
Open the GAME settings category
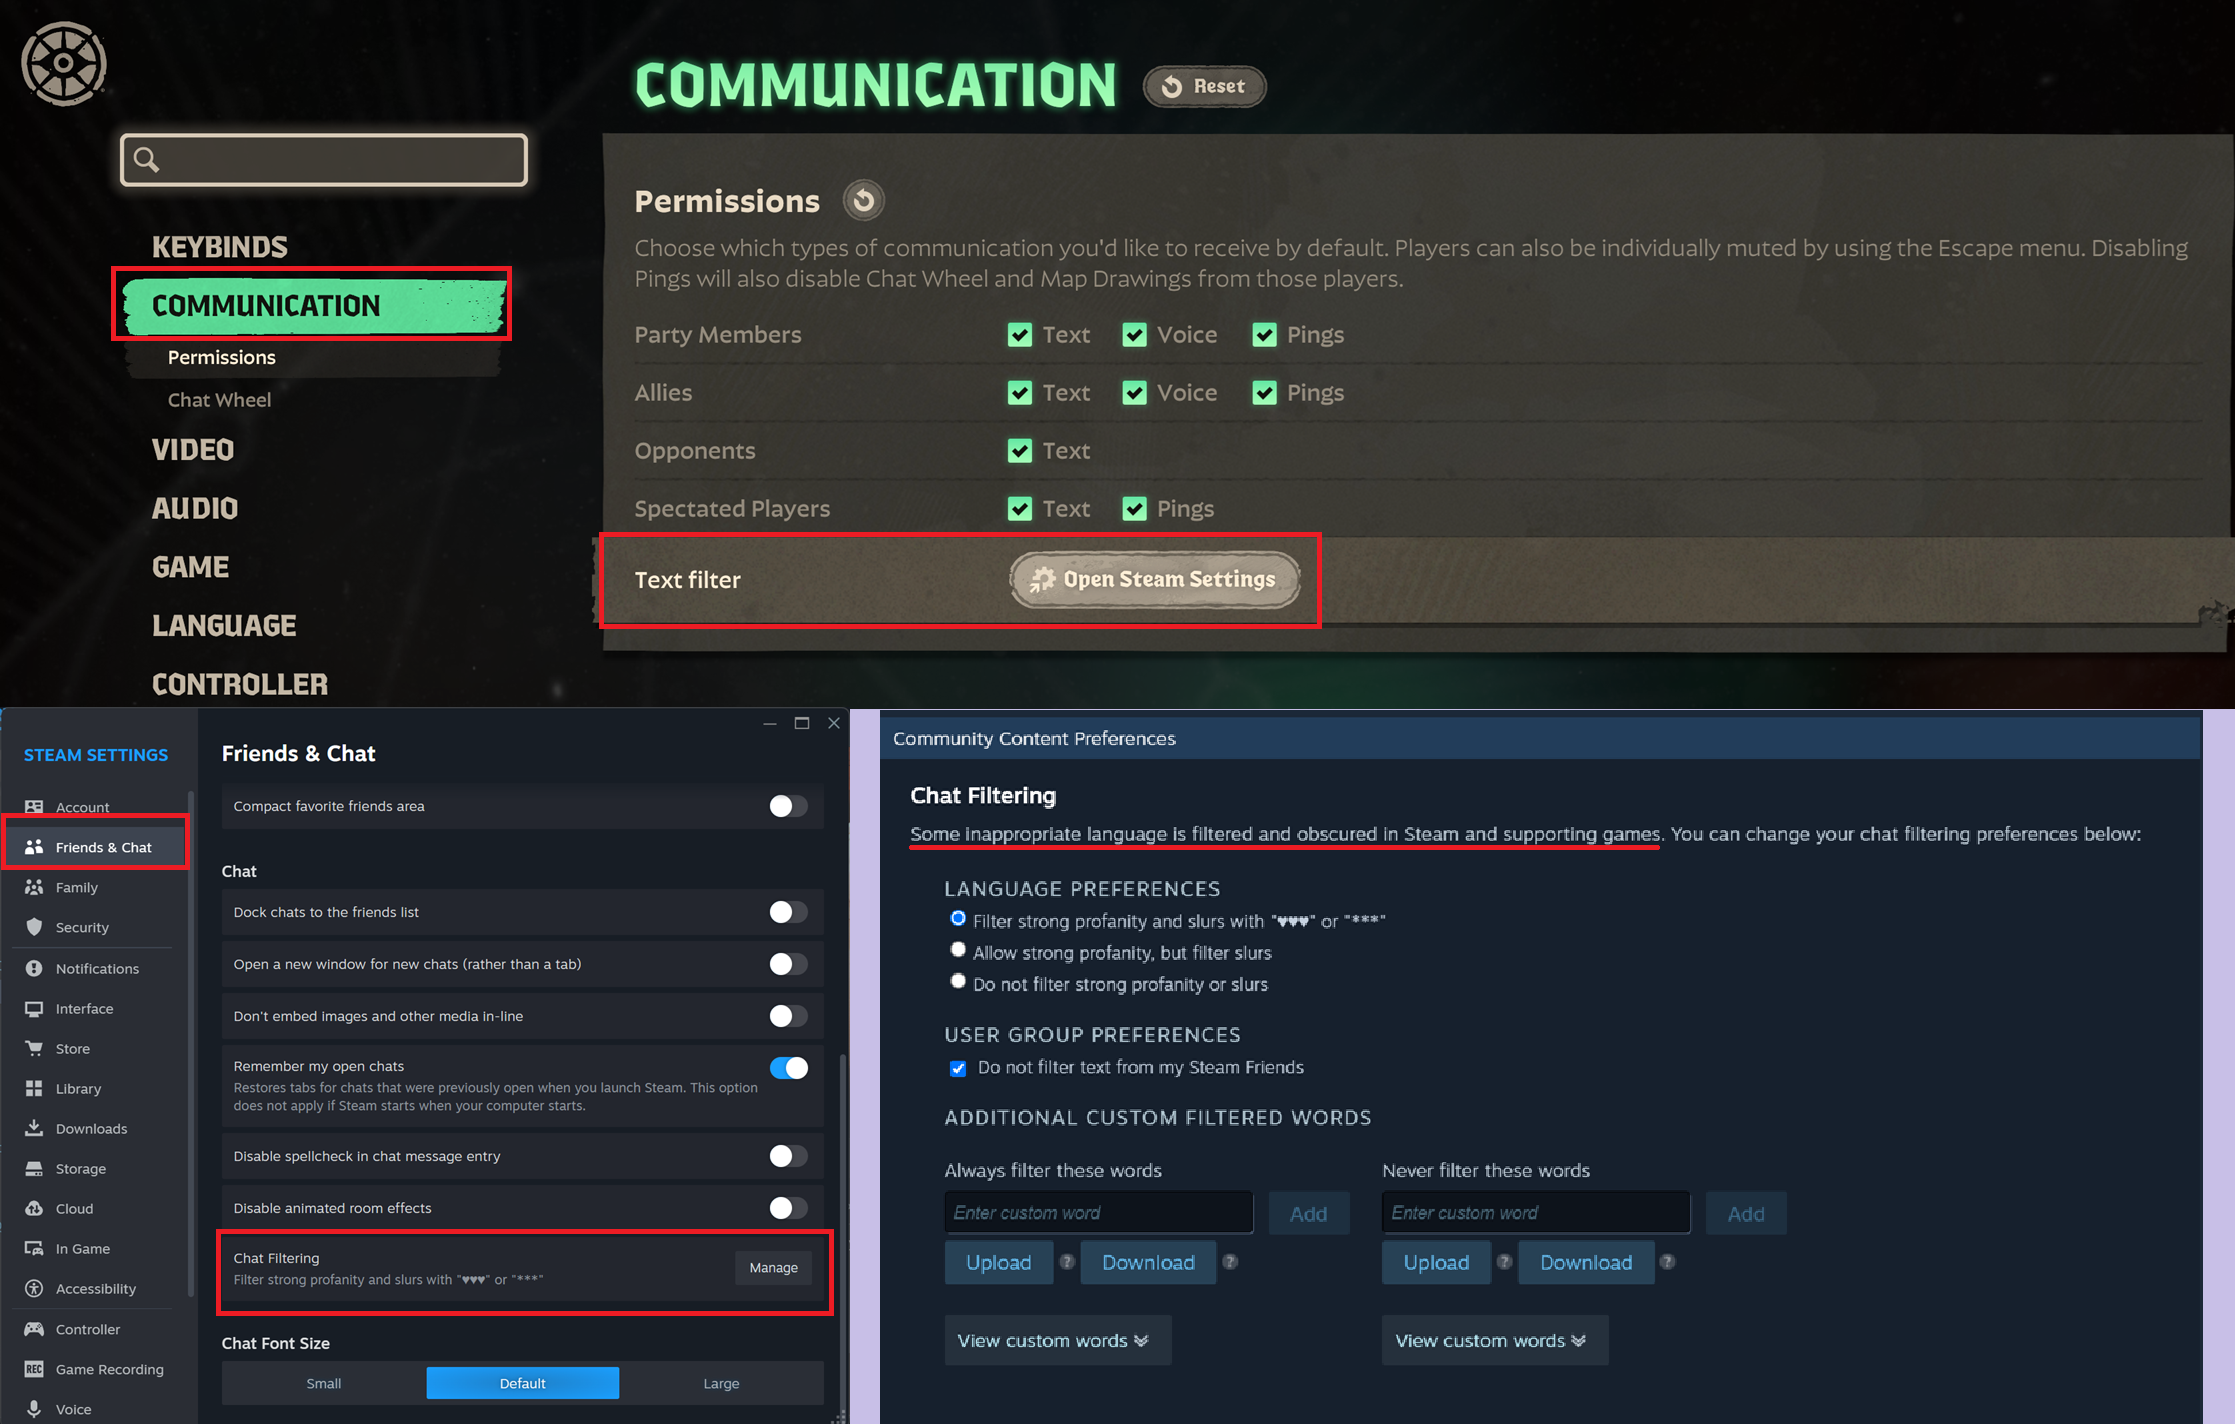point(191,567)
